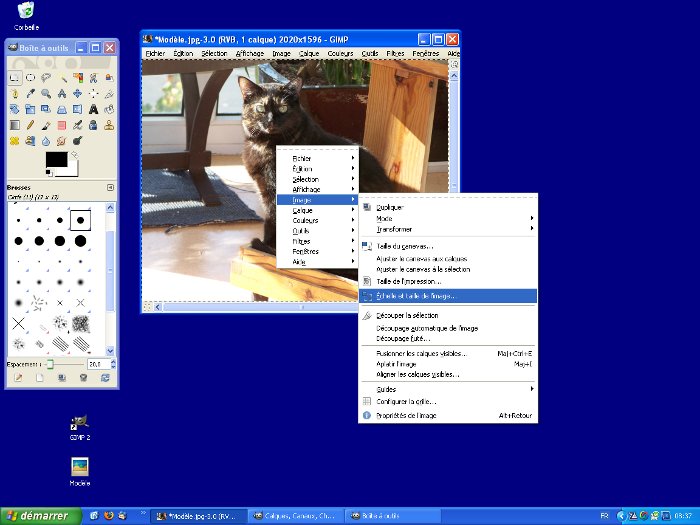
Task: Choose Taille du canevas menu entry
Action: 448,246
